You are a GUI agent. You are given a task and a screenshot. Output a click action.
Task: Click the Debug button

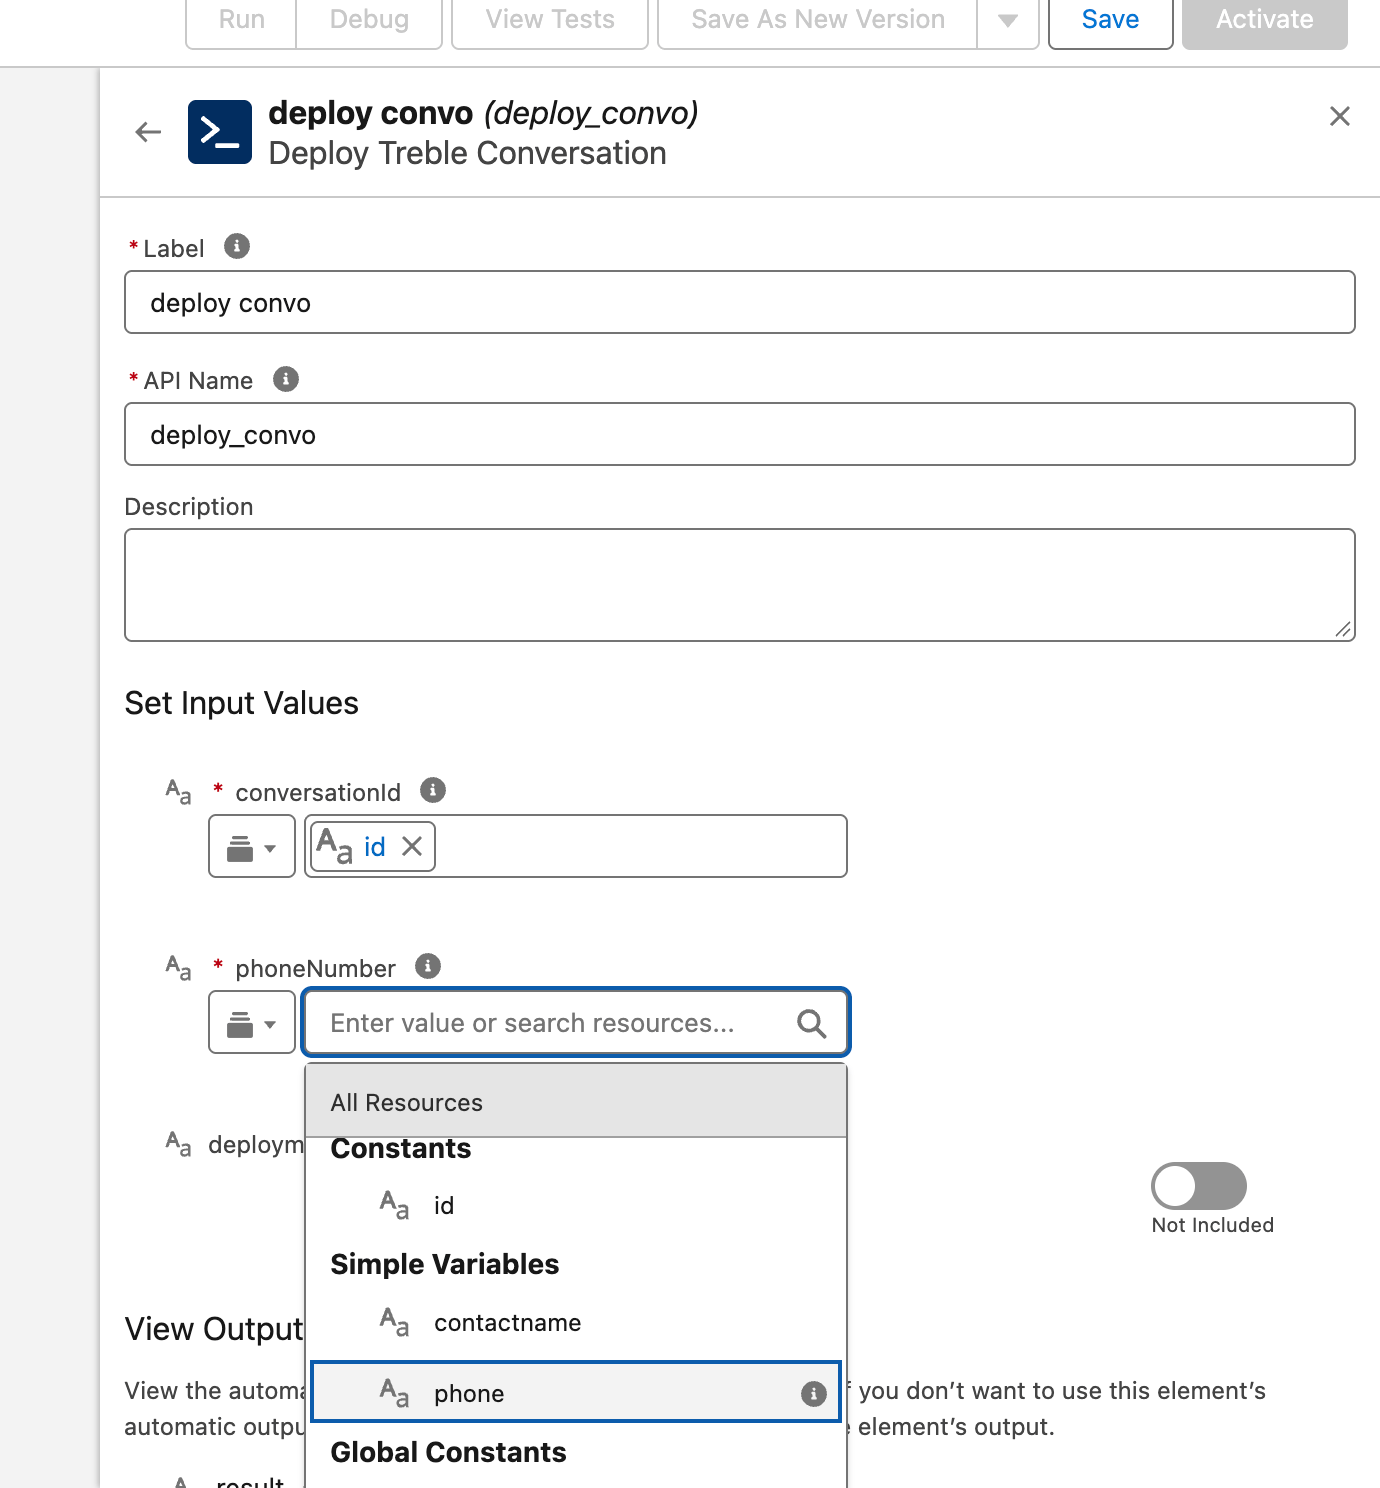(369, 20)
